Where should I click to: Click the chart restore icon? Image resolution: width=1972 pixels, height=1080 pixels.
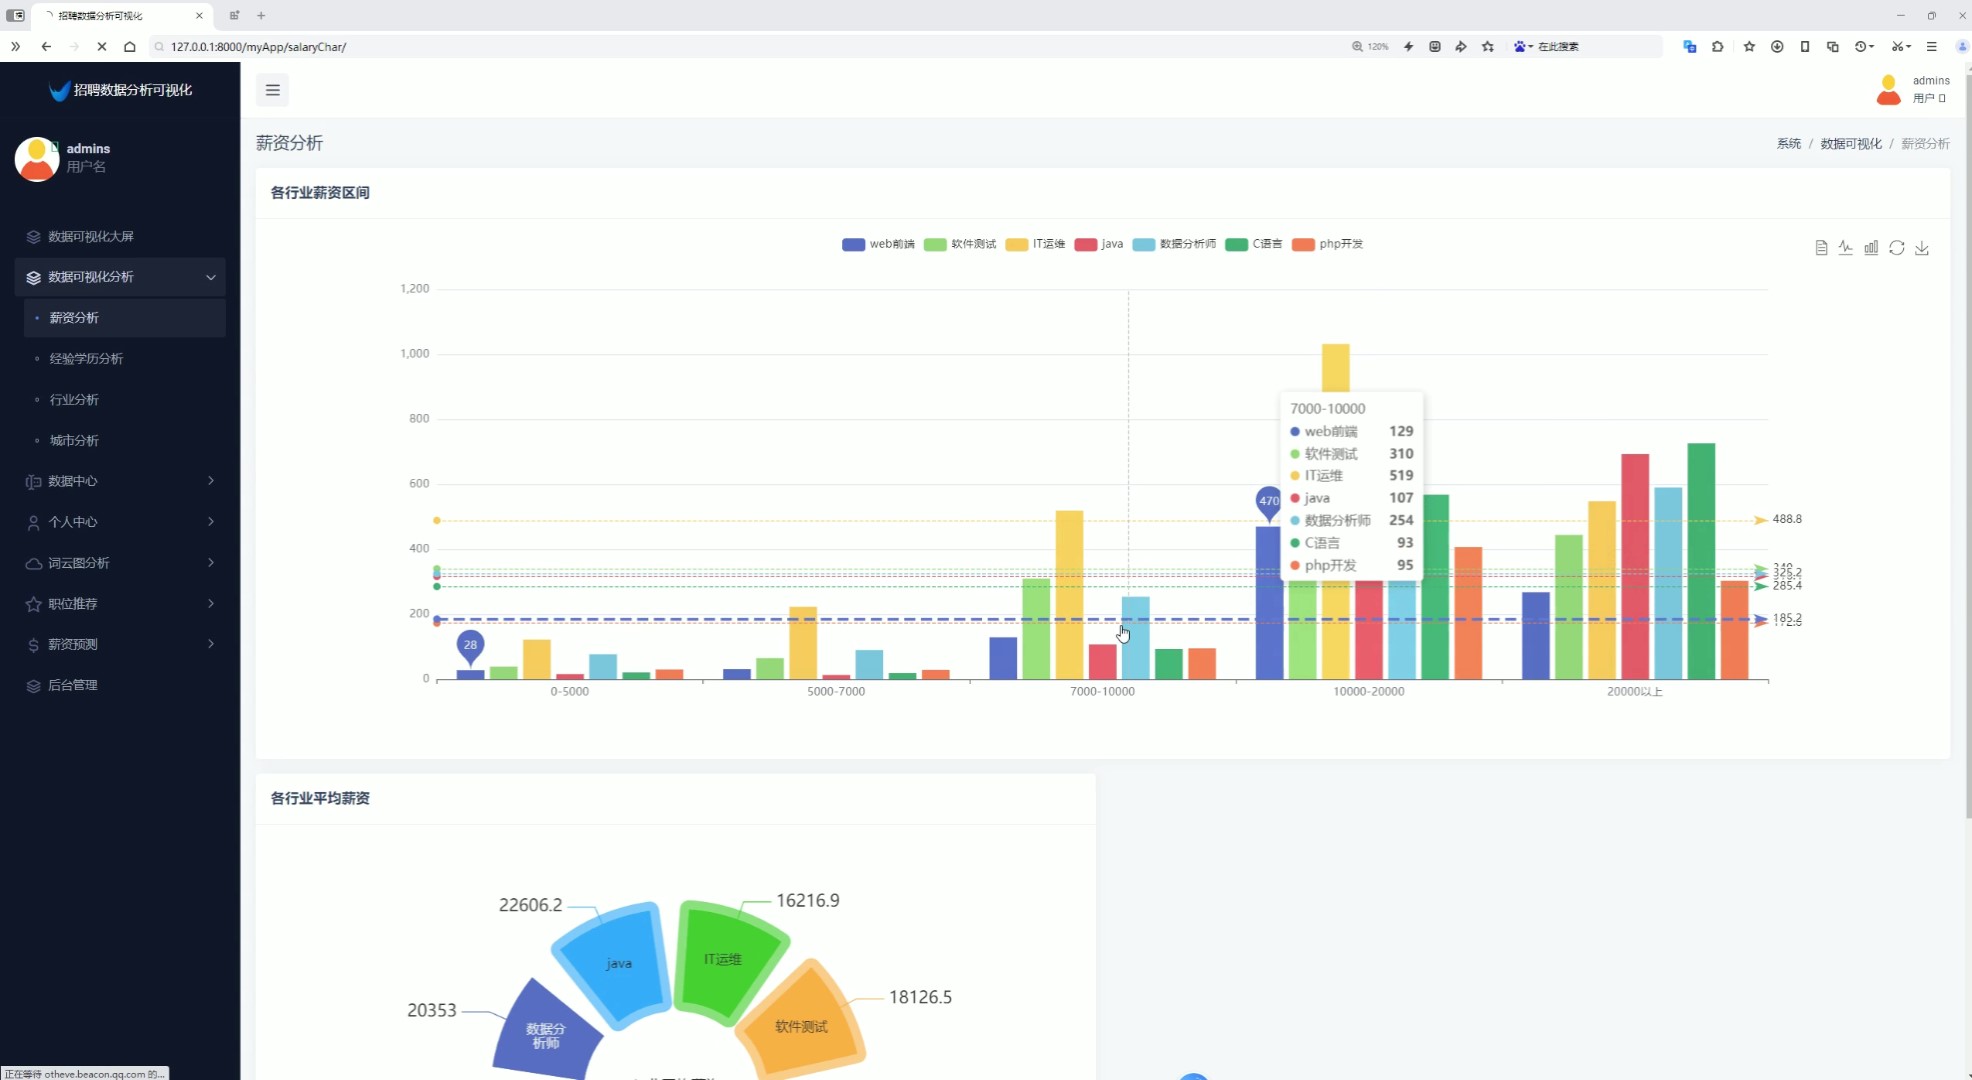click(x=1897, y=248)
